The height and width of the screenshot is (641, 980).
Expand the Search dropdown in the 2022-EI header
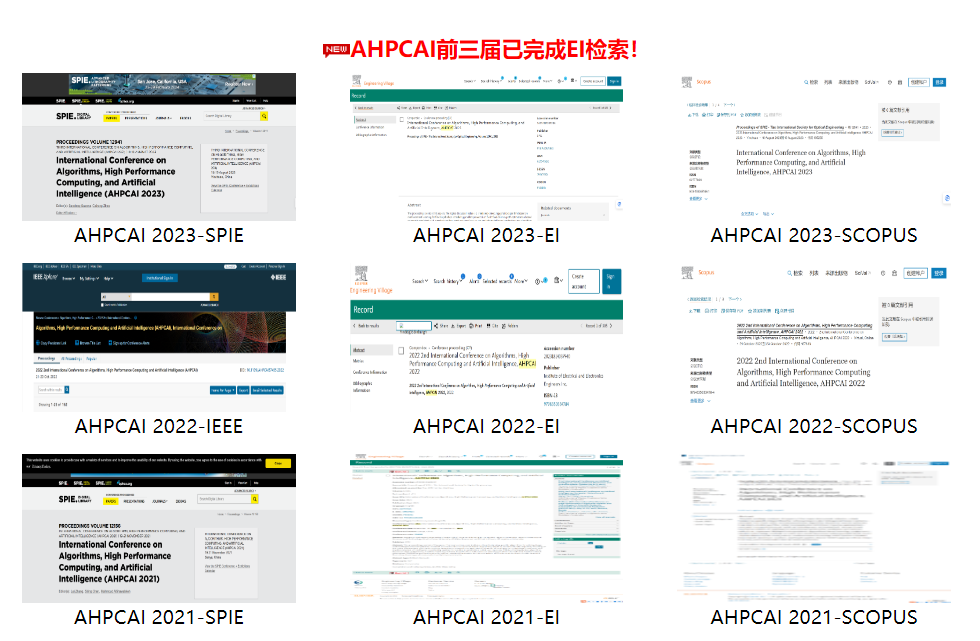click(420, 281)
